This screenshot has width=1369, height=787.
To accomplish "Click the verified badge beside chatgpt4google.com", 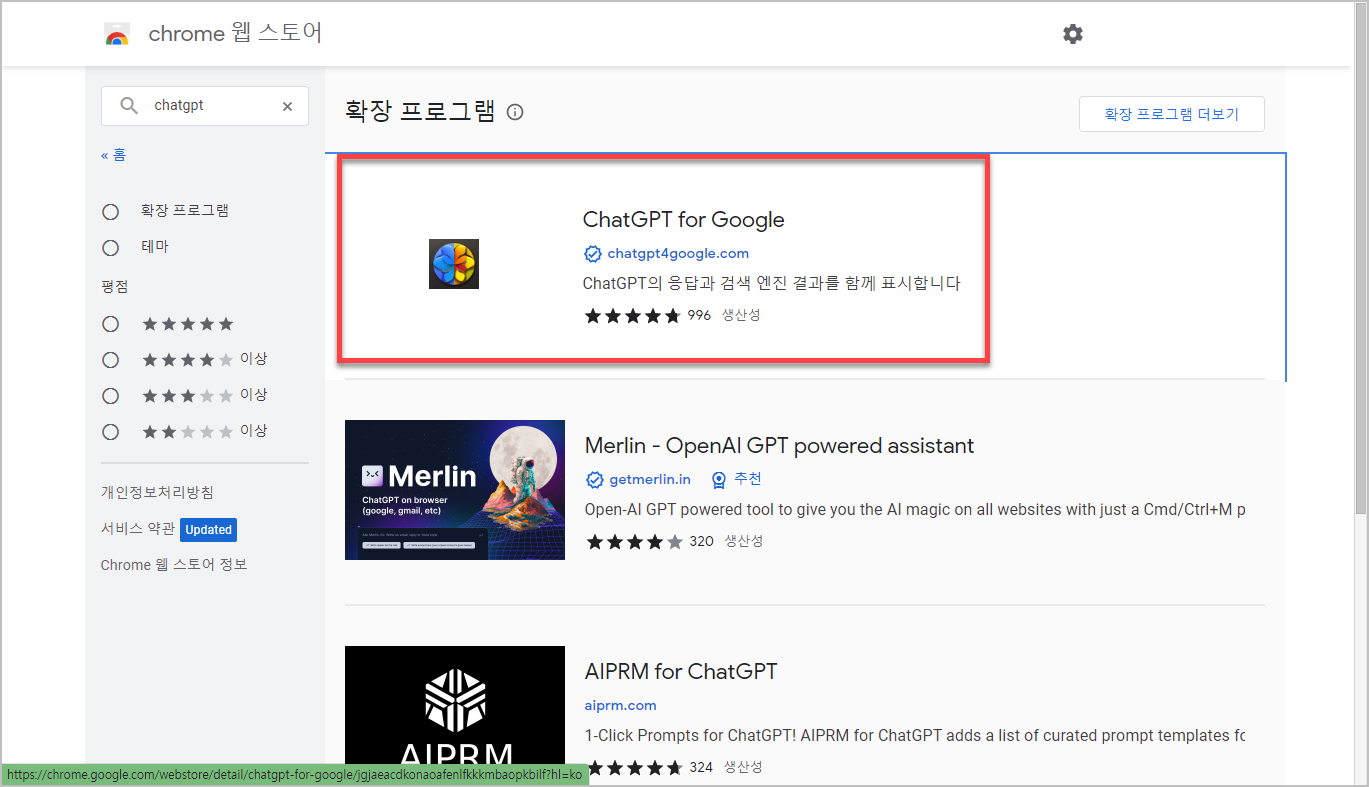I will pyautogui.click(x=592, y=253).
